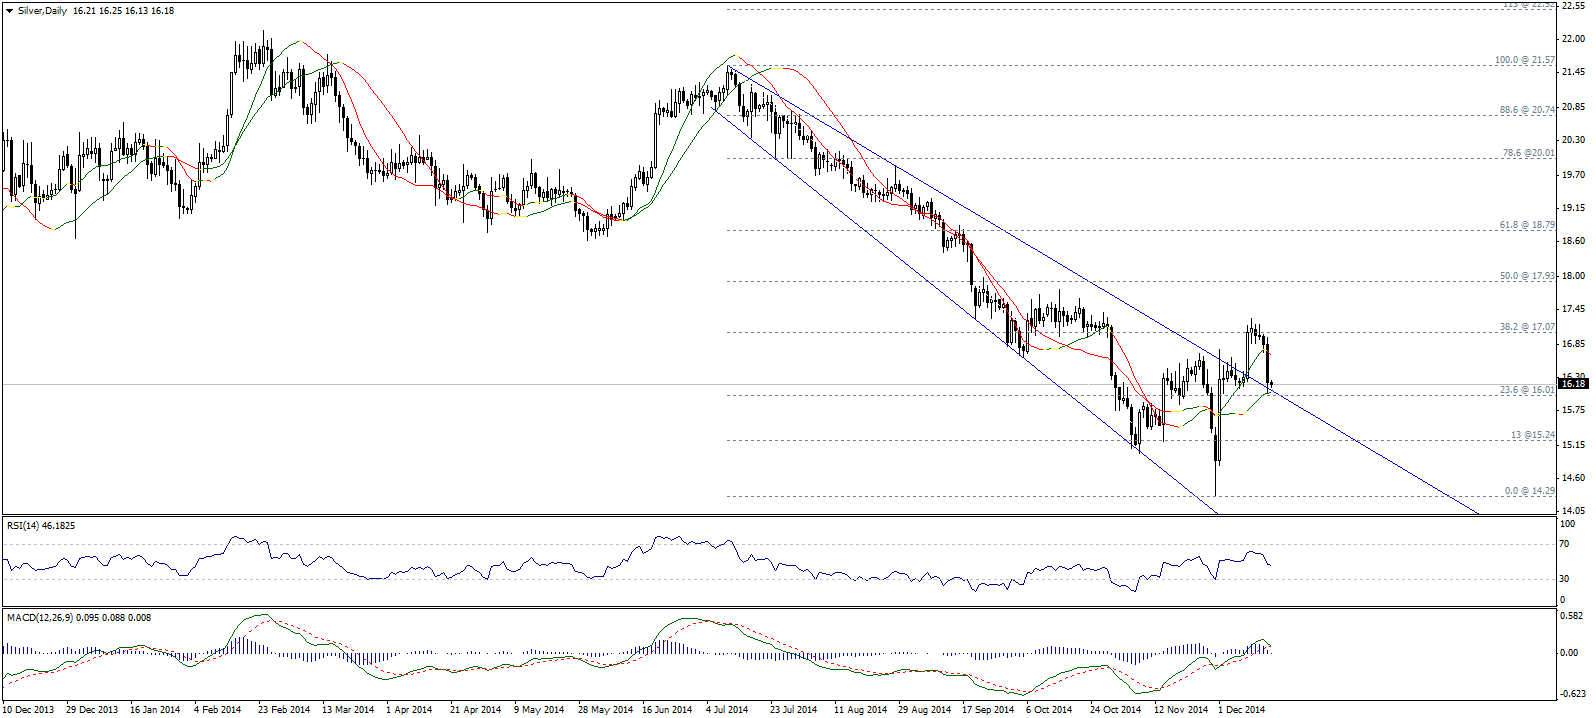Click date label "11 Aug 2014"
This screenshot has width=1596, height=718.
tap(860, 710)
